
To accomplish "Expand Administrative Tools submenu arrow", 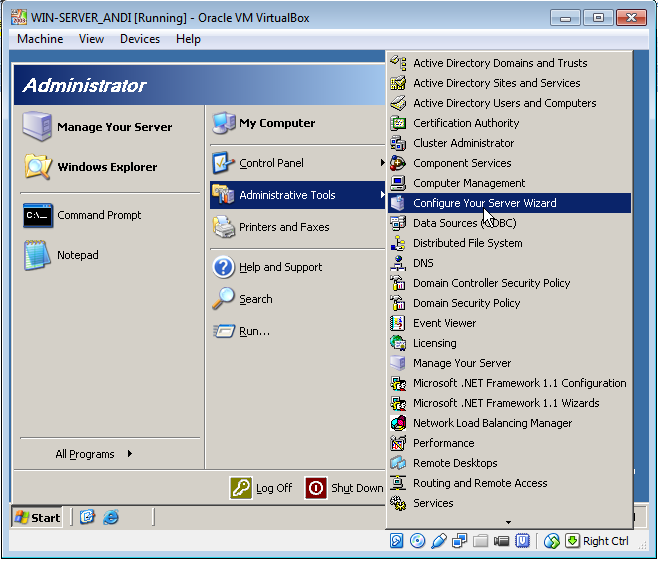I will click(382, 195).
